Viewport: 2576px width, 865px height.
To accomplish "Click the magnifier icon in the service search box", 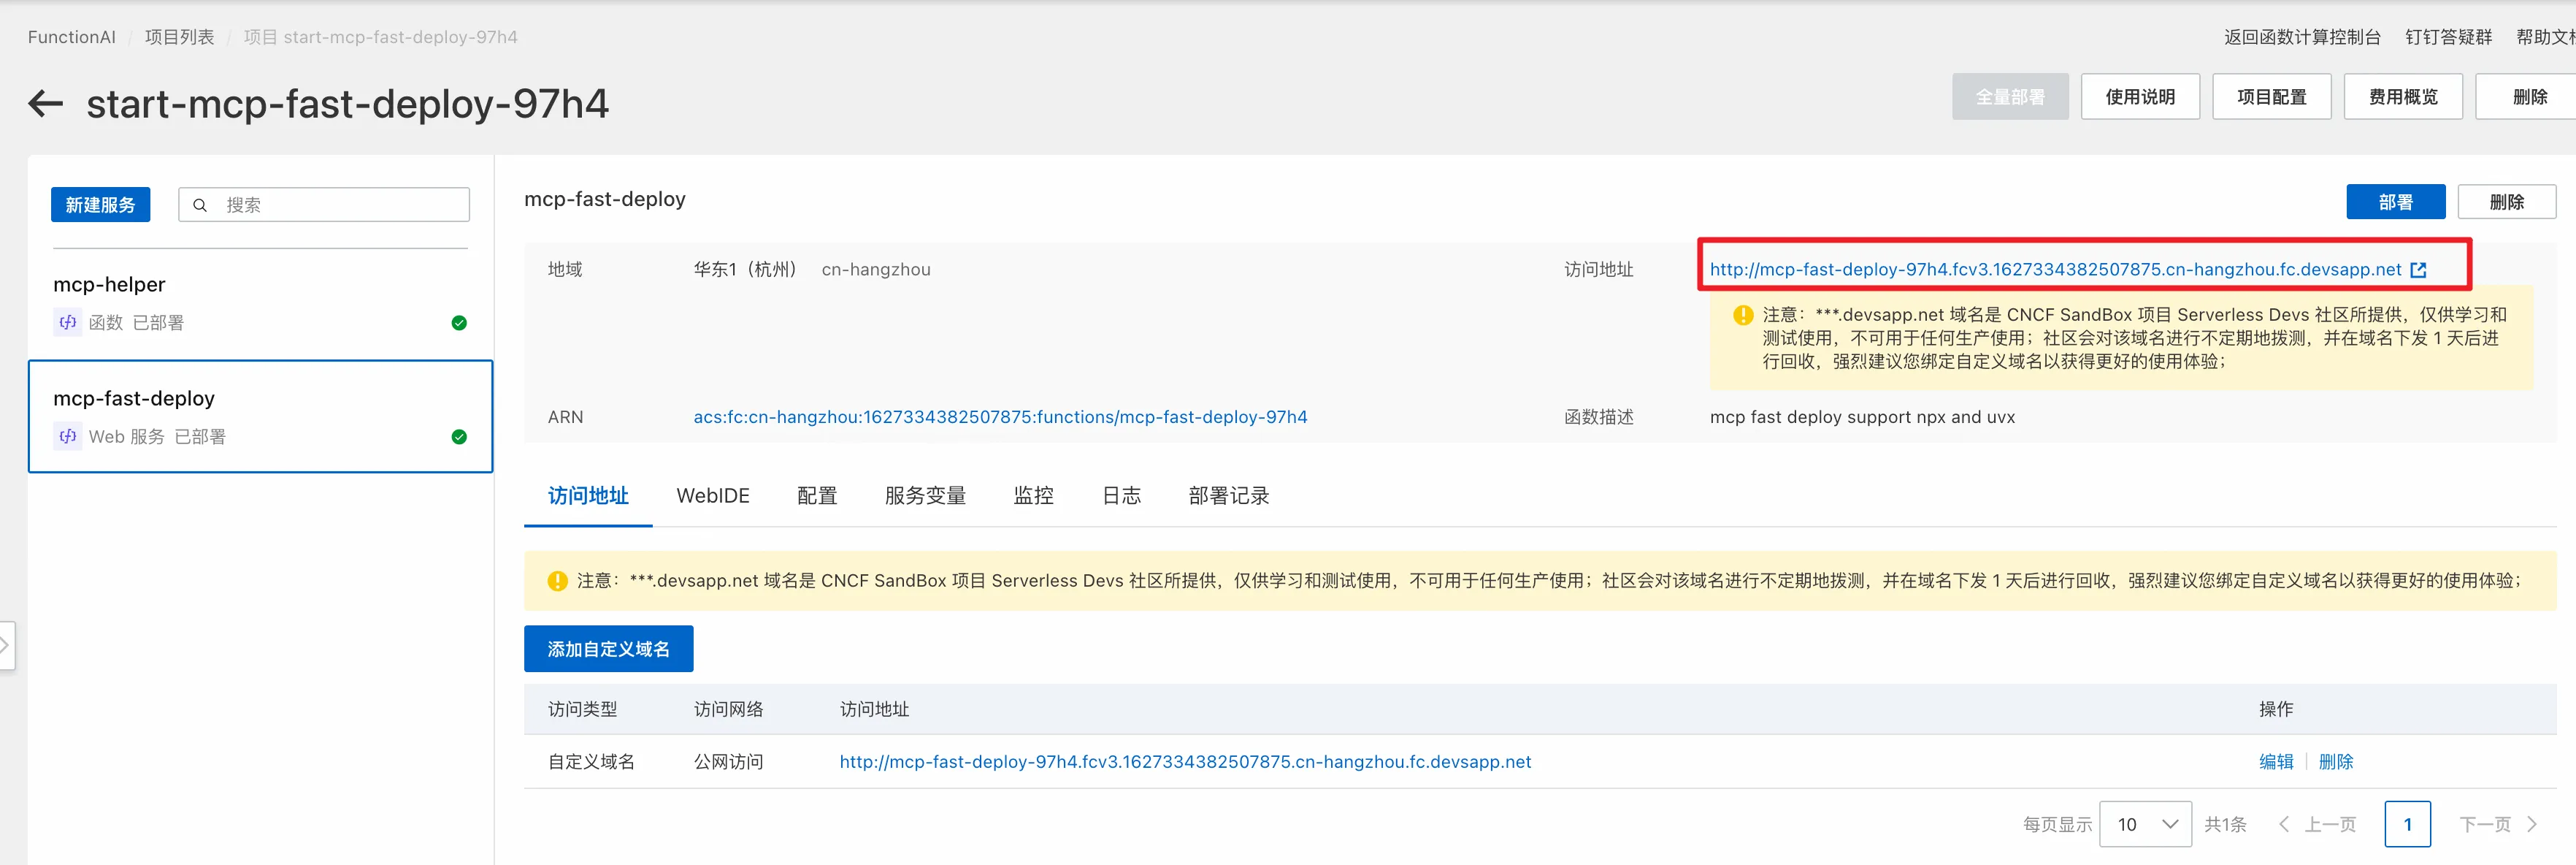I will click(201, 204).
